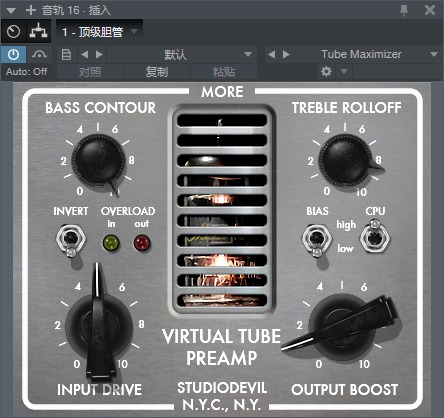Click the Output Boost knob

coord(343,327)
